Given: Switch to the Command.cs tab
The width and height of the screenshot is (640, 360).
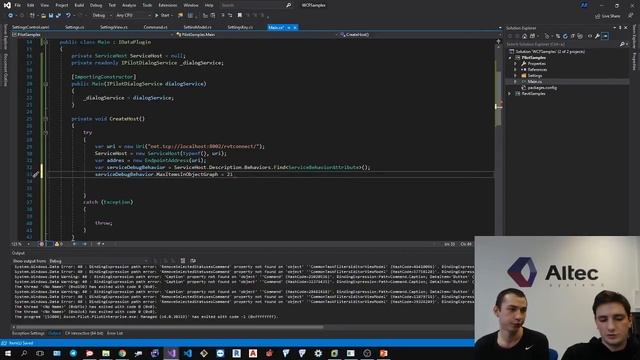Looking at the screenshot, I should pyautogui.click(x=156, y=27).
